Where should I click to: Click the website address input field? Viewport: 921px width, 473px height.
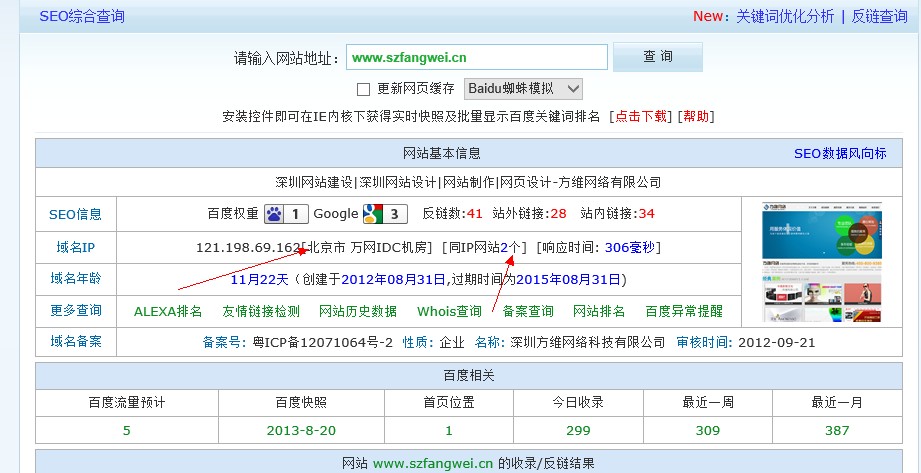pyautogui.click(x=476, y=57)
